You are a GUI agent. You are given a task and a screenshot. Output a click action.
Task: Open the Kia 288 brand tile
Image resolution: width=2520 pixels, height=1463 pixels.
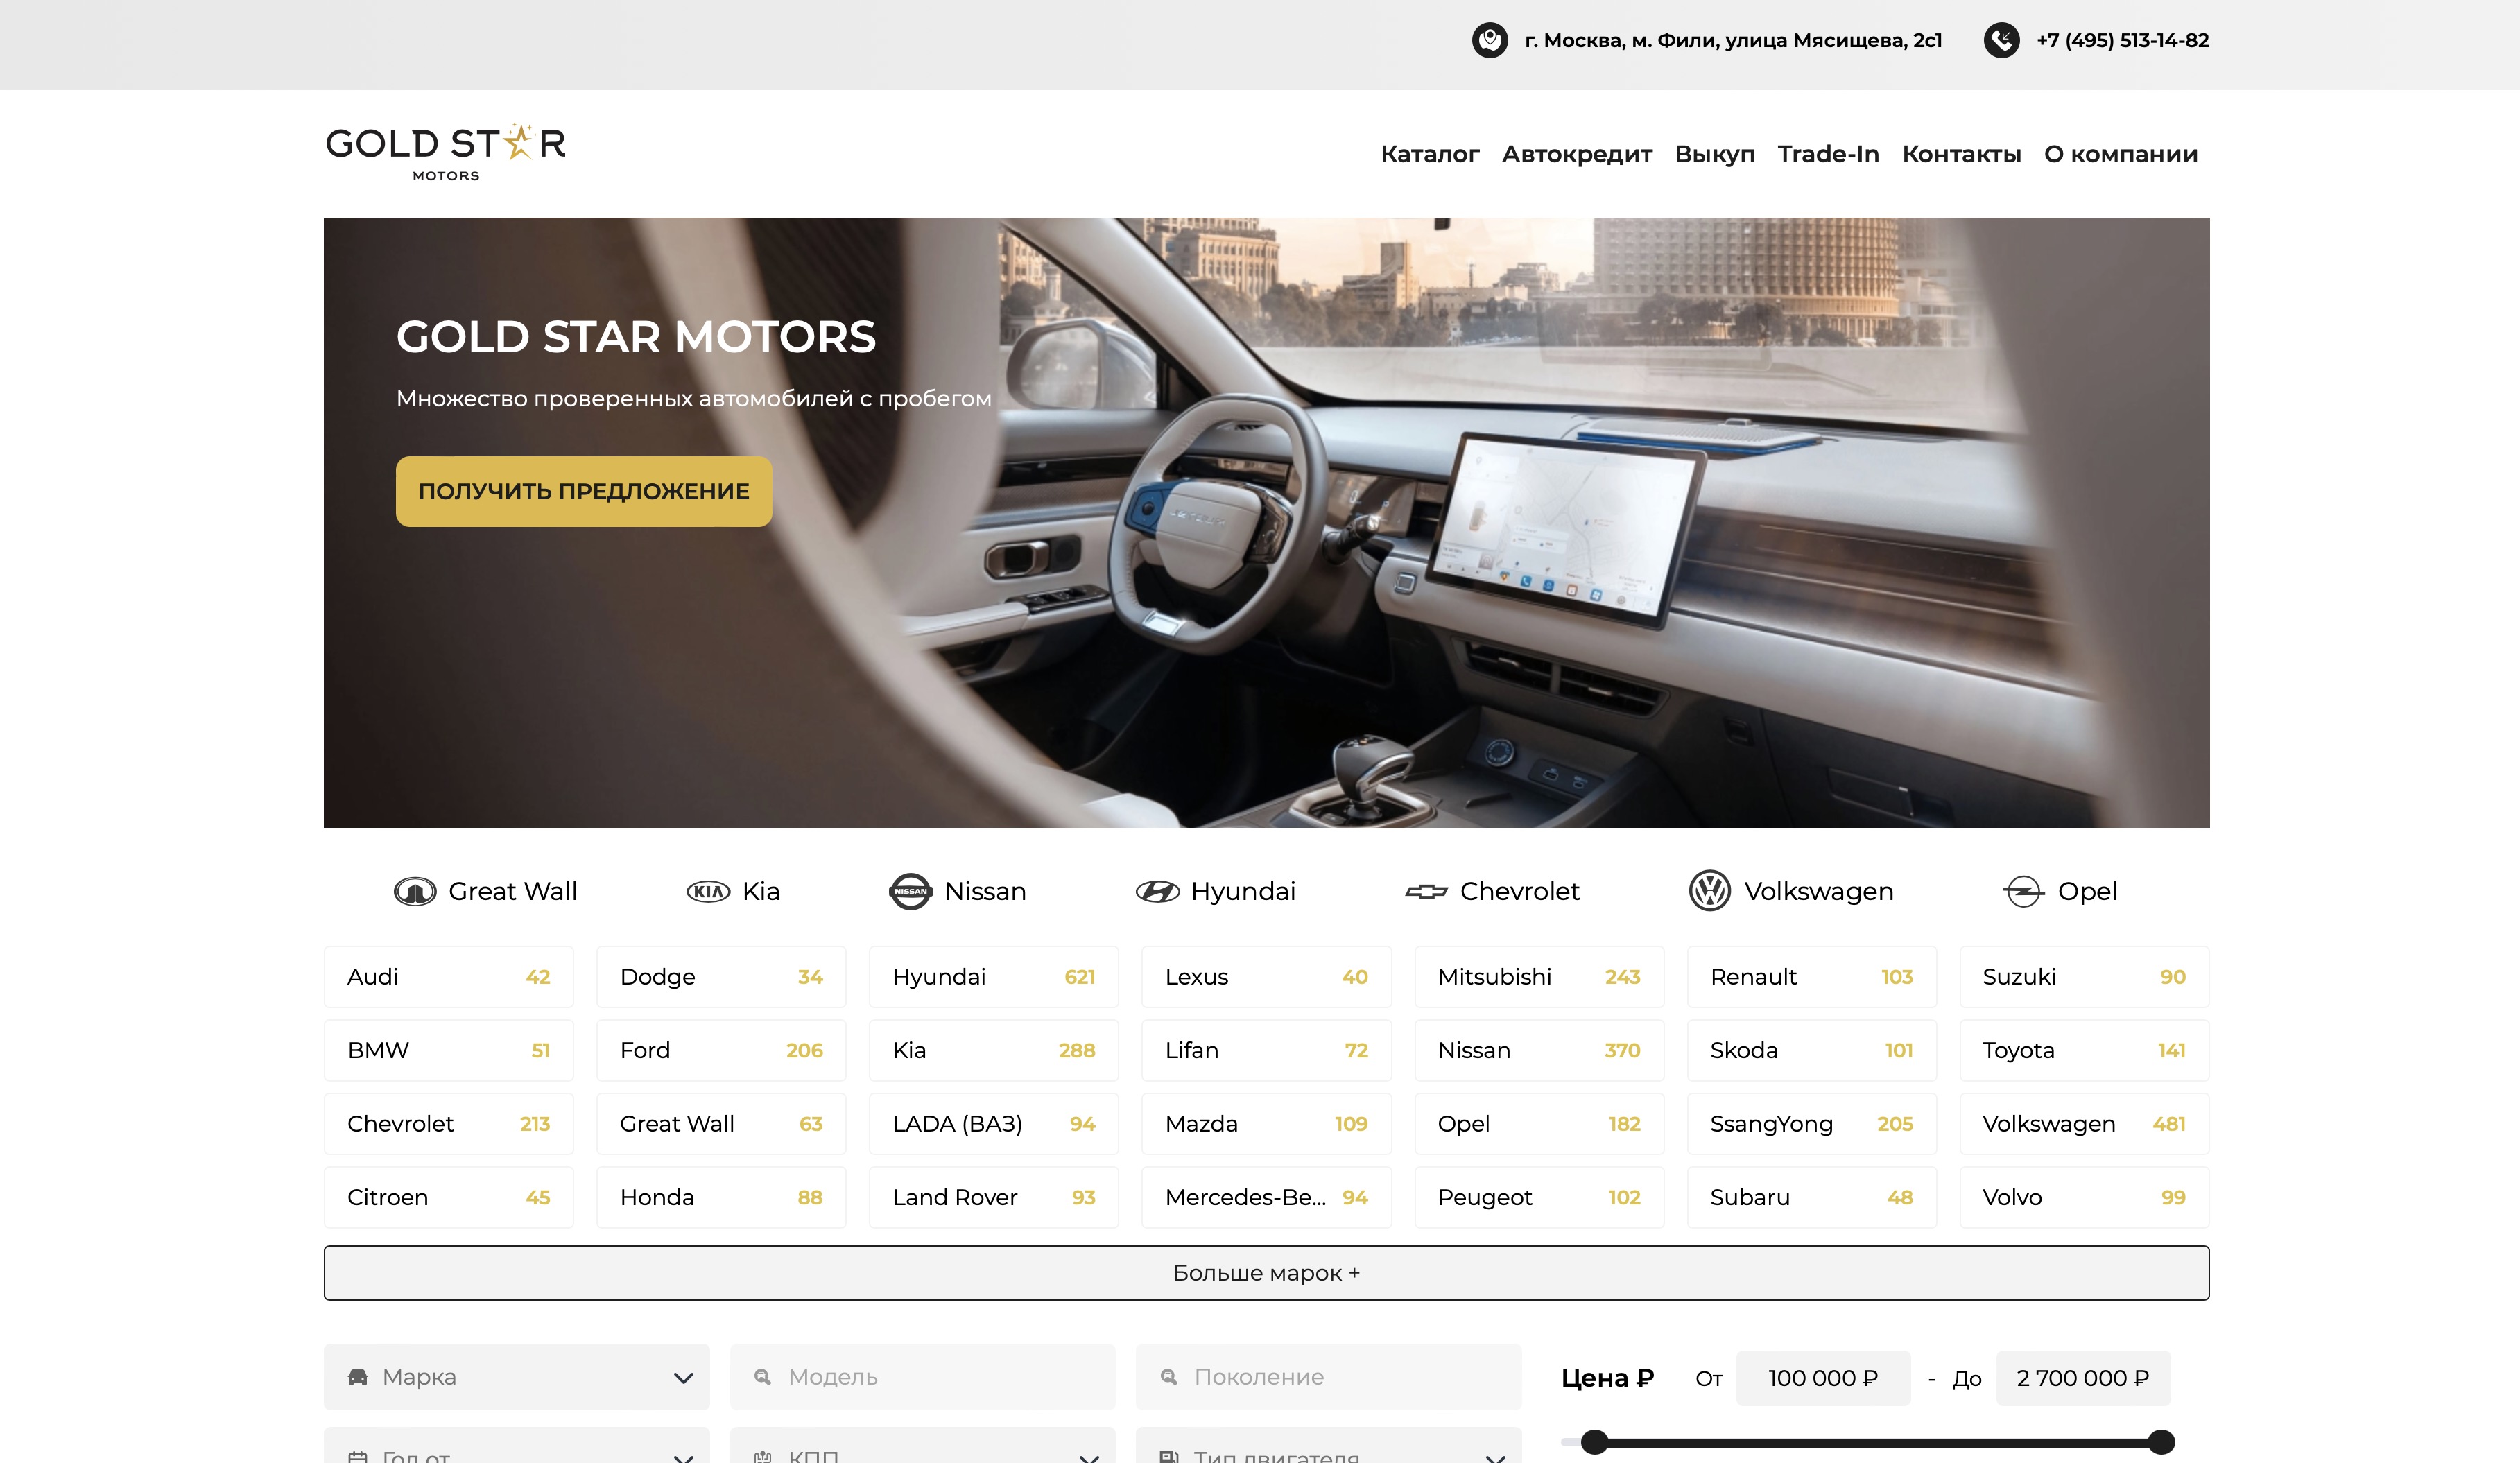click(x=993, y=1050)
